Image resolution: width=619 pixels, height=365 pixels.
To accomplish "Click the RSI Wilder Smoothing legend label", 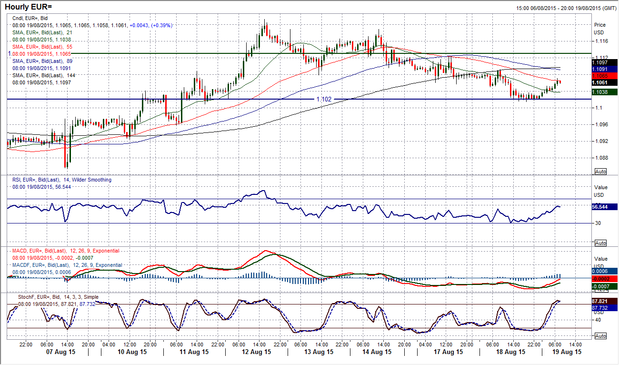I will [x=62, y=180].
